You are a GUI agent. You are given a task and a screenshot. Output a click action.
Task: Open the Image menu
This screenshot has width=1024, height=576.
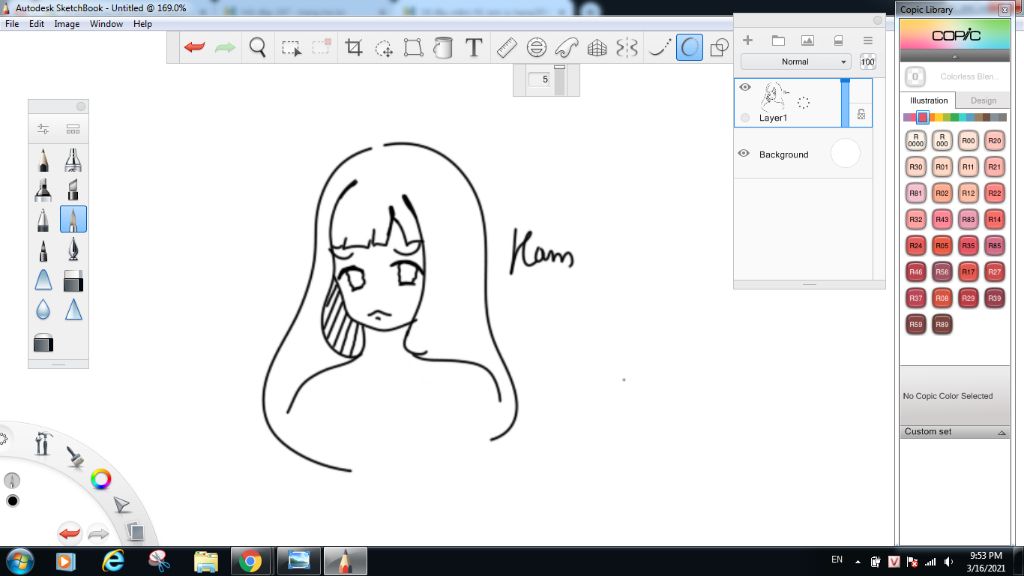coord(67,24)
